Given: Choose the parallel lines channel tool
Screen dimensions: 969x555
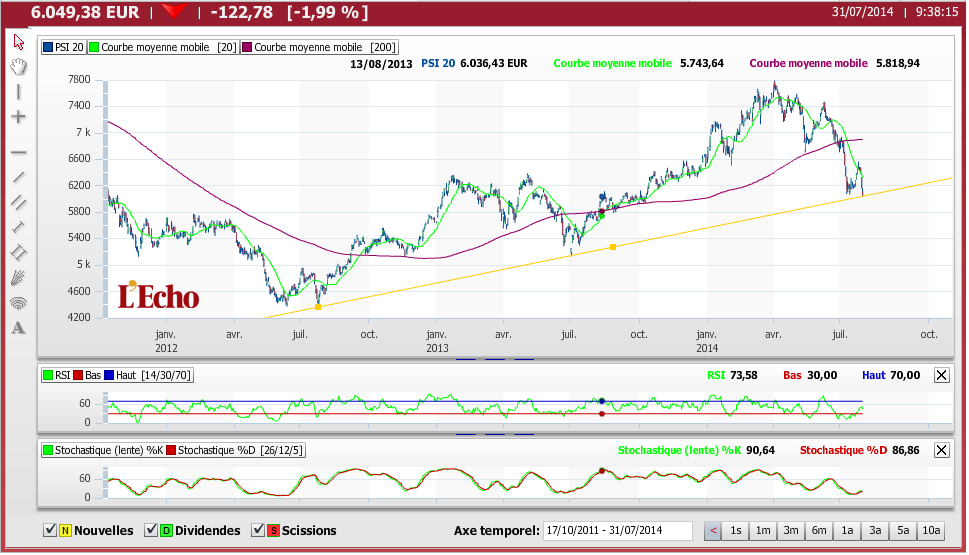Looking at the screenshot, I should (x=18, y=202).
